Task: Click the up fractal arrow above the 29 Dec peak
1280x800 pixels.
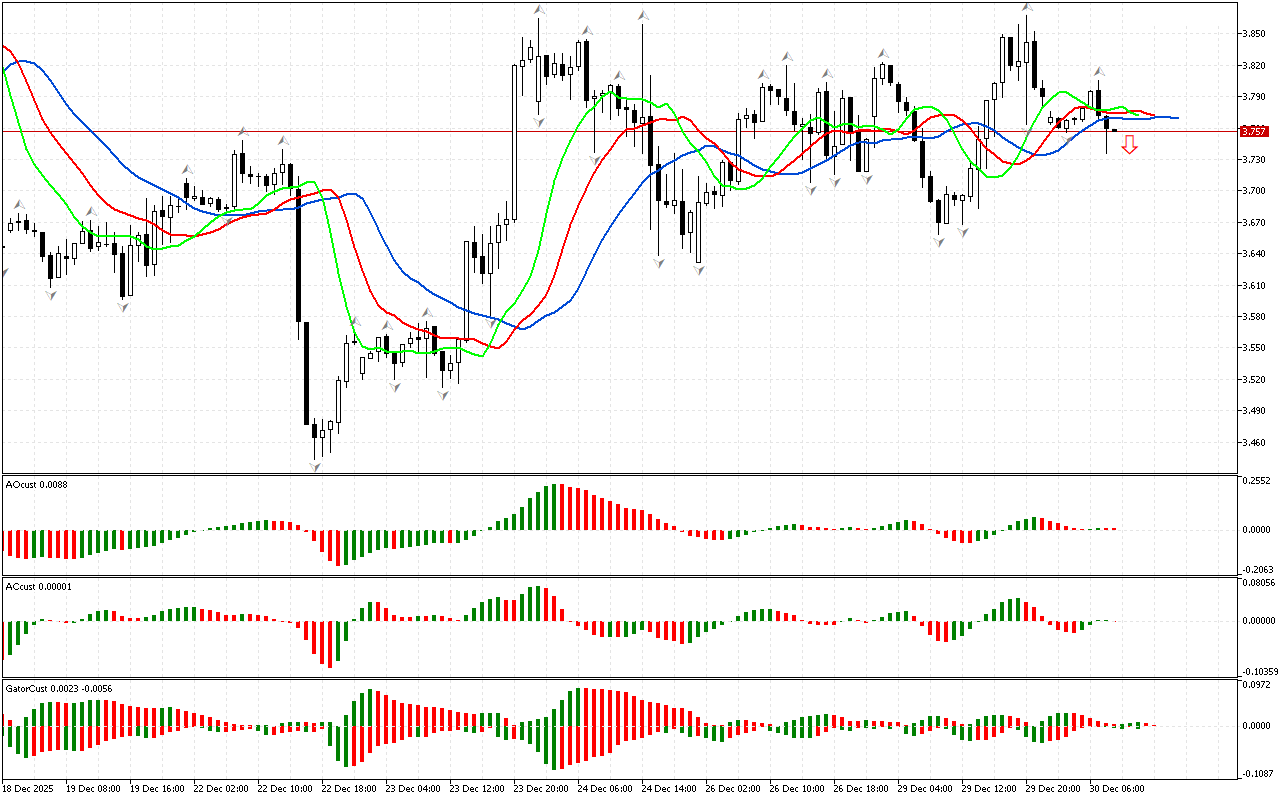Action: tap(1027, 8)
